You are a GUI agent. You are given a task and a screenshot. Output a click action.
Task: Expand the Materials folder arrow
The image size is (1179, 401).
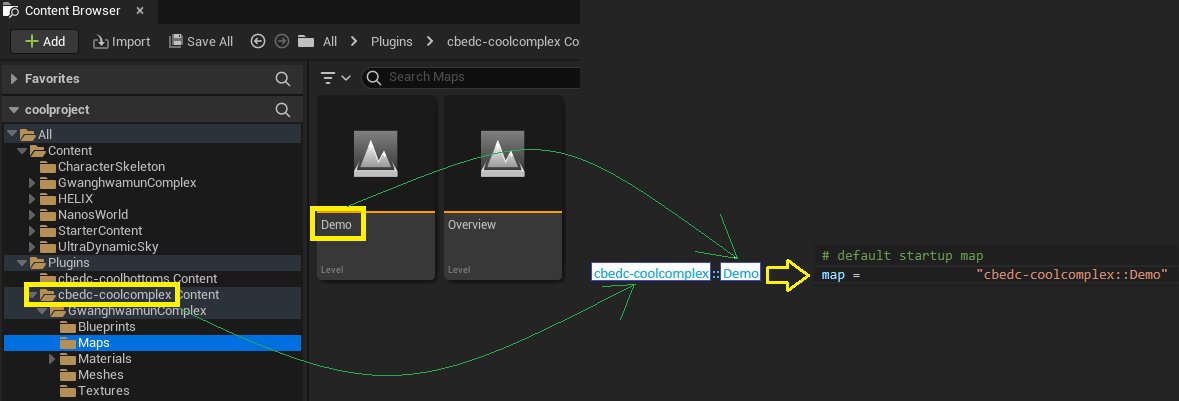click(52, 359)
